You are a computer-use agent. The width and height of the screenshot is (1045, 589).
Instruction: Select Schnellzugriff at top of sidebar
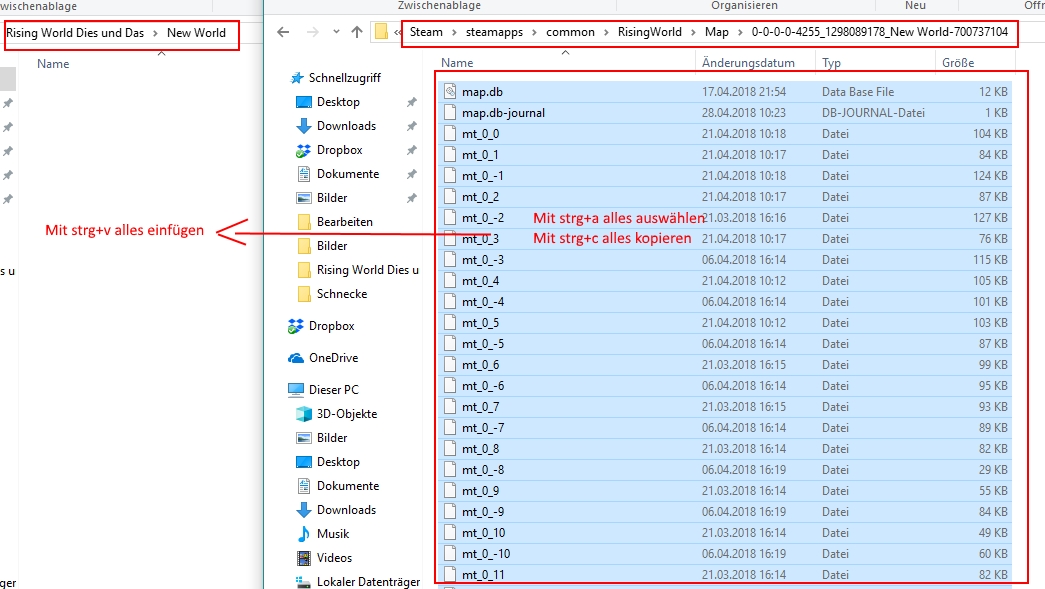344,78
